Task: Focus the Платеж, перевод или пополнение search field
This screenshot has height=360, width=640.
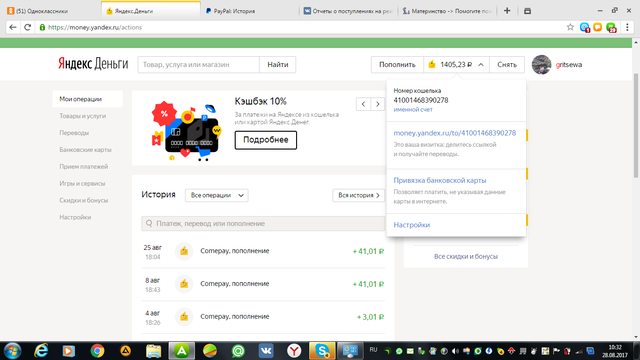Action: coord(263,224)
